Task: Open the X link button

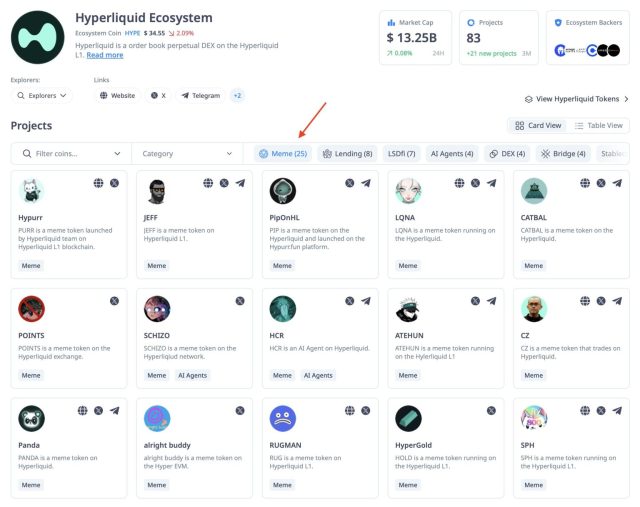Action: 158,96
